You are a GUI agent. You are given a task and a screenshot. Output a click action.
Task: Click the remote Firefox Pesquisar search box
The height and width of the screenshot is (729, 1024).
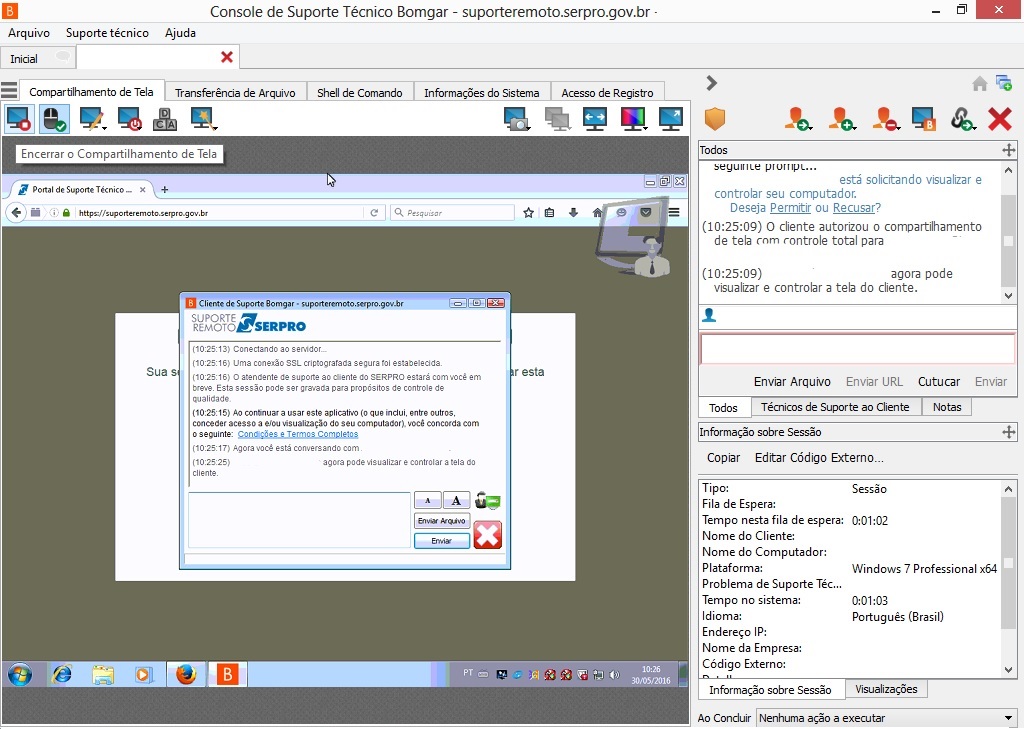pos(453,213)
